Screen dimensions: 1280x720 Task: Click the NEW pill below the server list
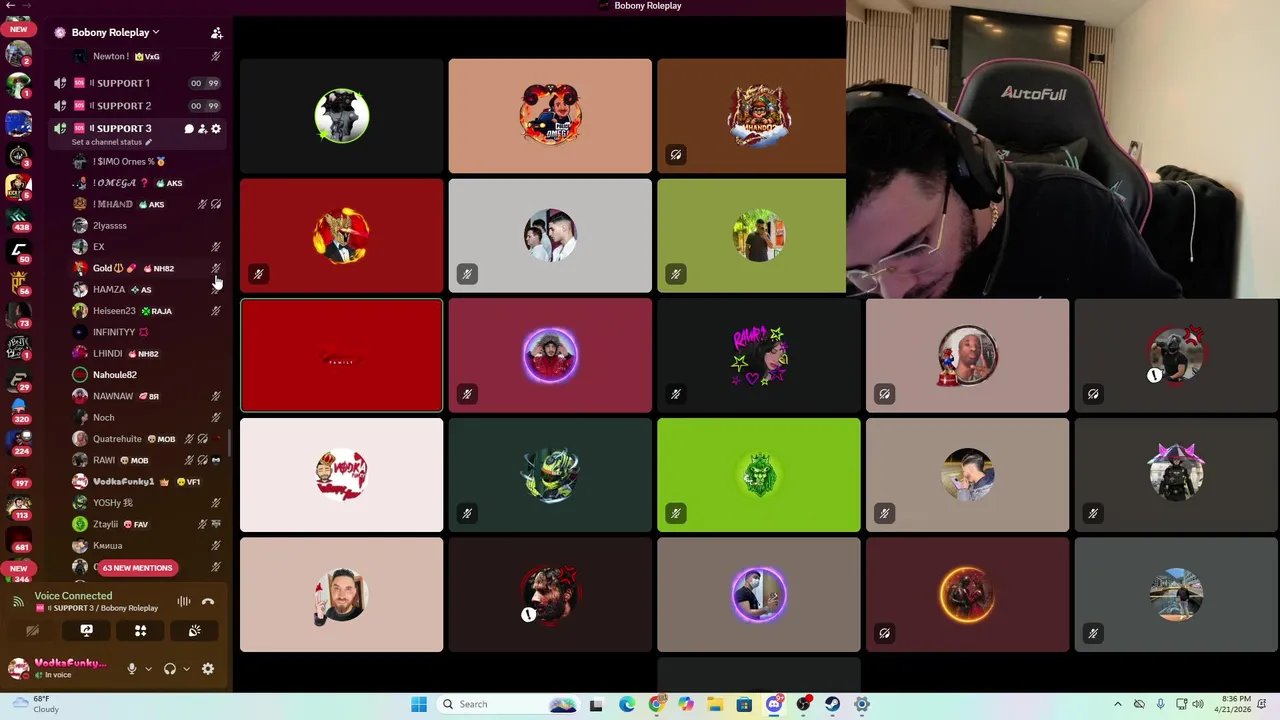click(18, 568)
